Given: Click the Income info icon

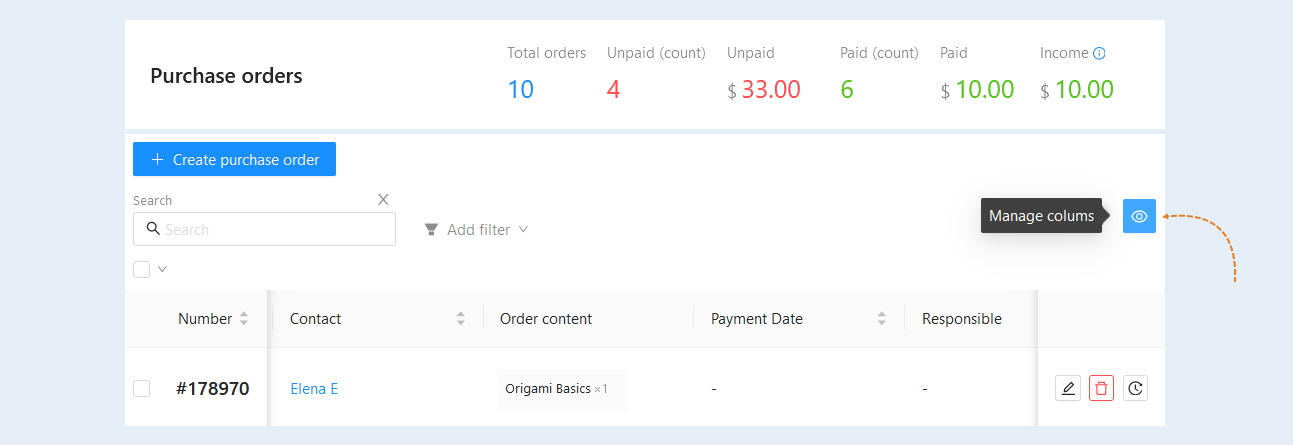Looking at the screenshot, I should click(x=1100, y=53).
